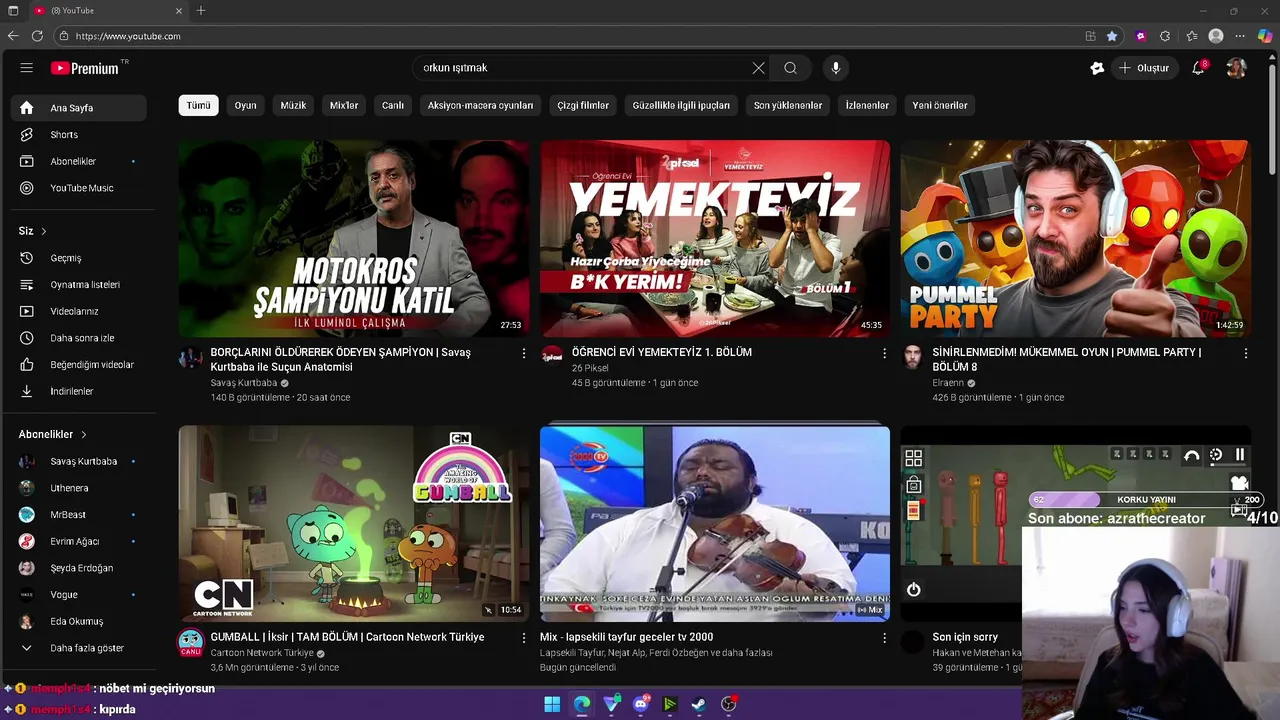Select the Oyun filter chip
The height and width of the screenshot is (720, 1280).
point(246,105)
